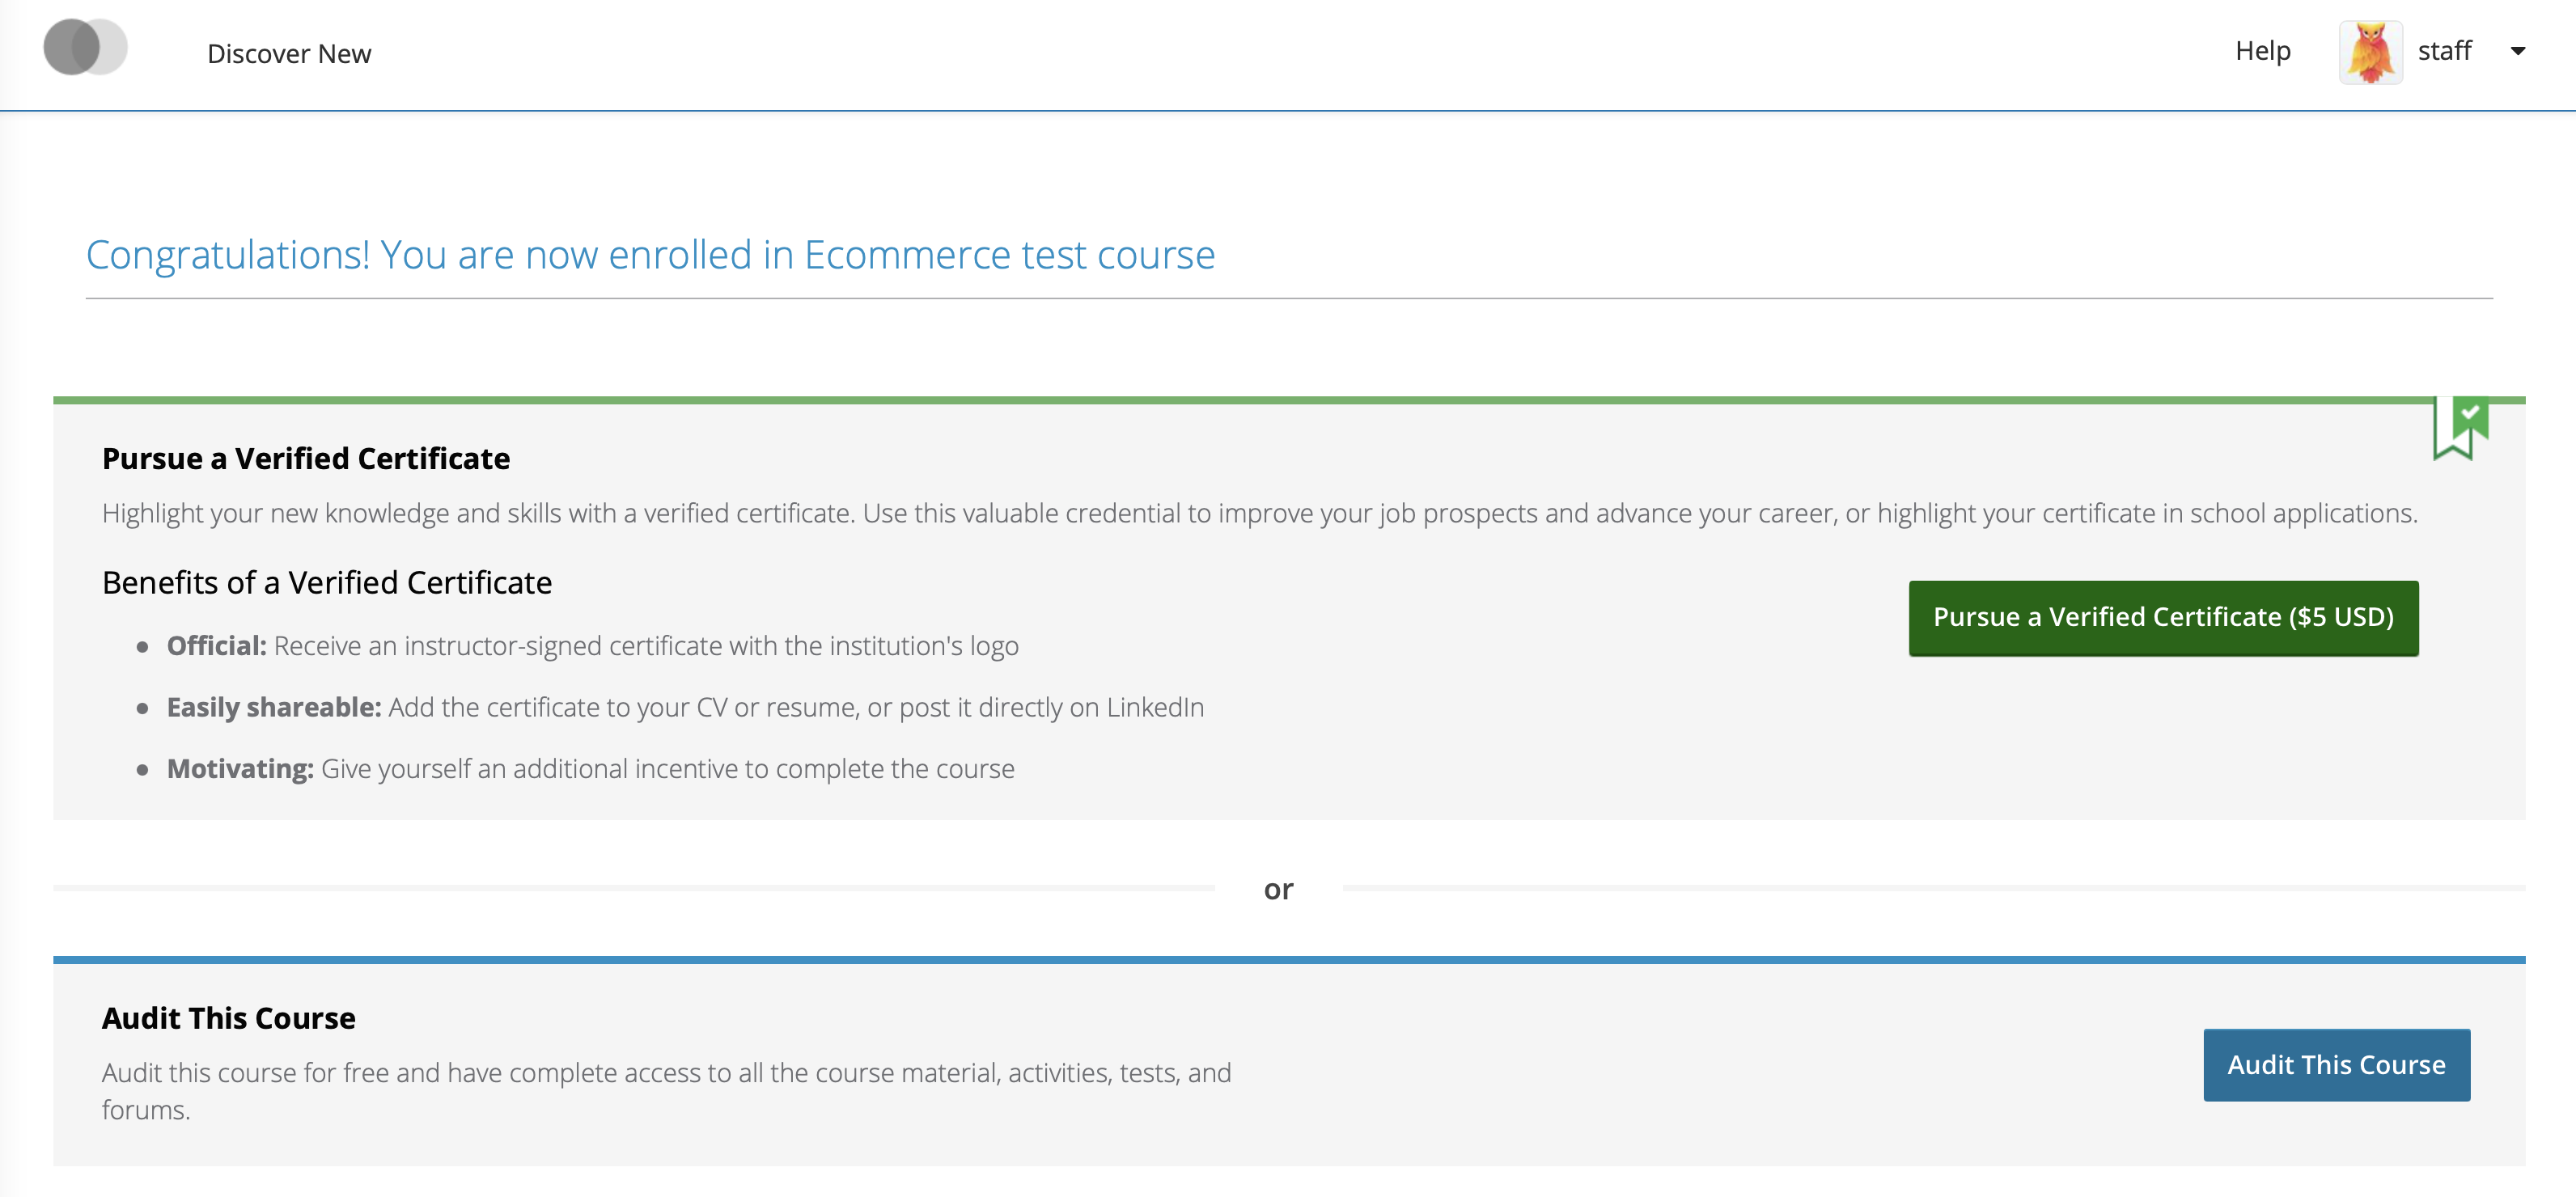Click the 'or' divider between options
Screen dimensions: 2576x1197
[1279, 888]
